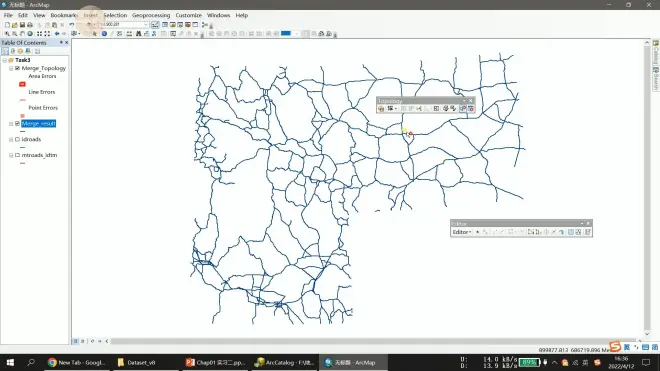660x371 pixels.
Task: Select the Fix Topology Error tool
Action: point(462,109)
